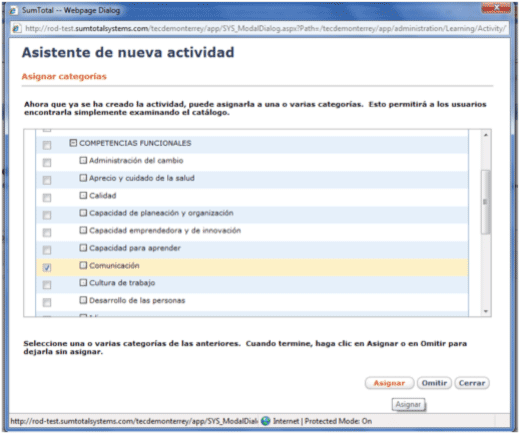519x434 pixels.
Task: Click the Omitir button
Action: click(434, 383)
